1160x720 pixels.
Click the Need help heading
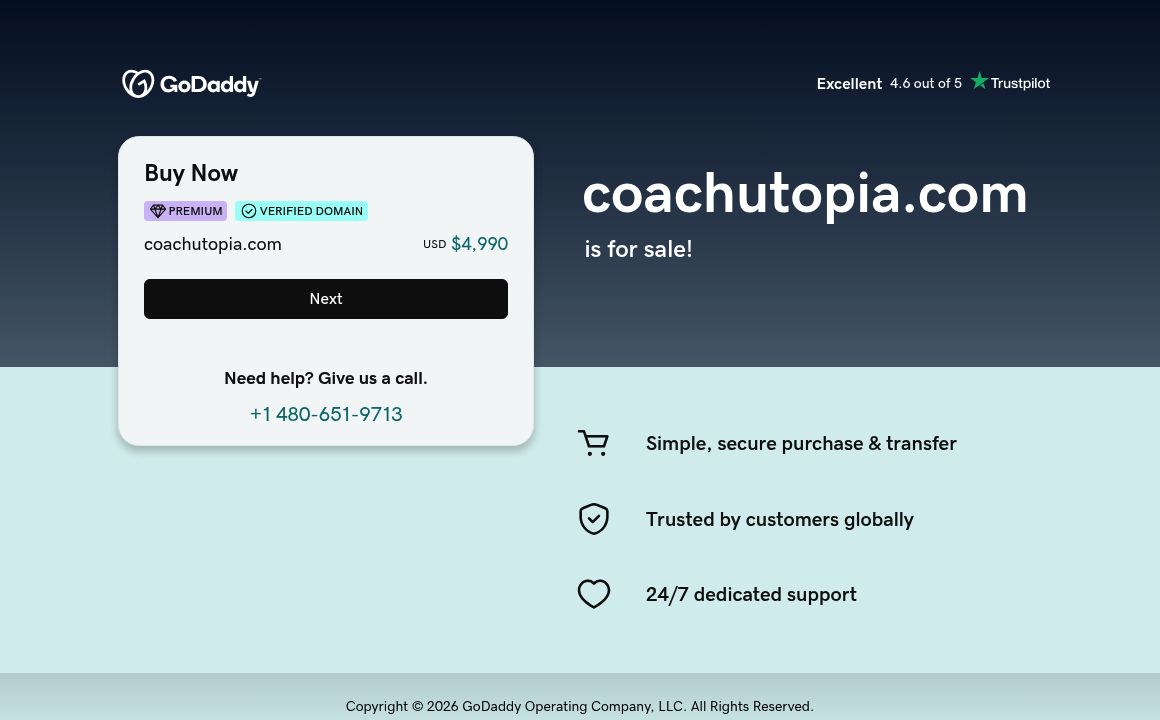point(326,378)
